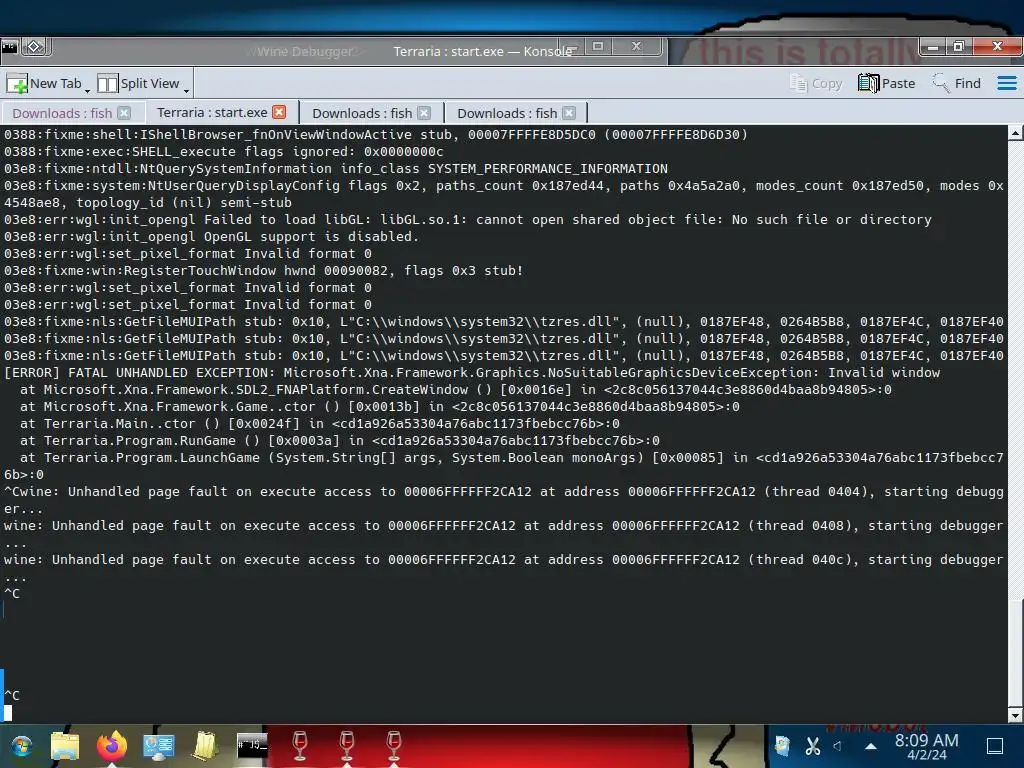Open the file manager taskbar icon
The width and height of the screenshot is (1024, 768).
point(65,745)
